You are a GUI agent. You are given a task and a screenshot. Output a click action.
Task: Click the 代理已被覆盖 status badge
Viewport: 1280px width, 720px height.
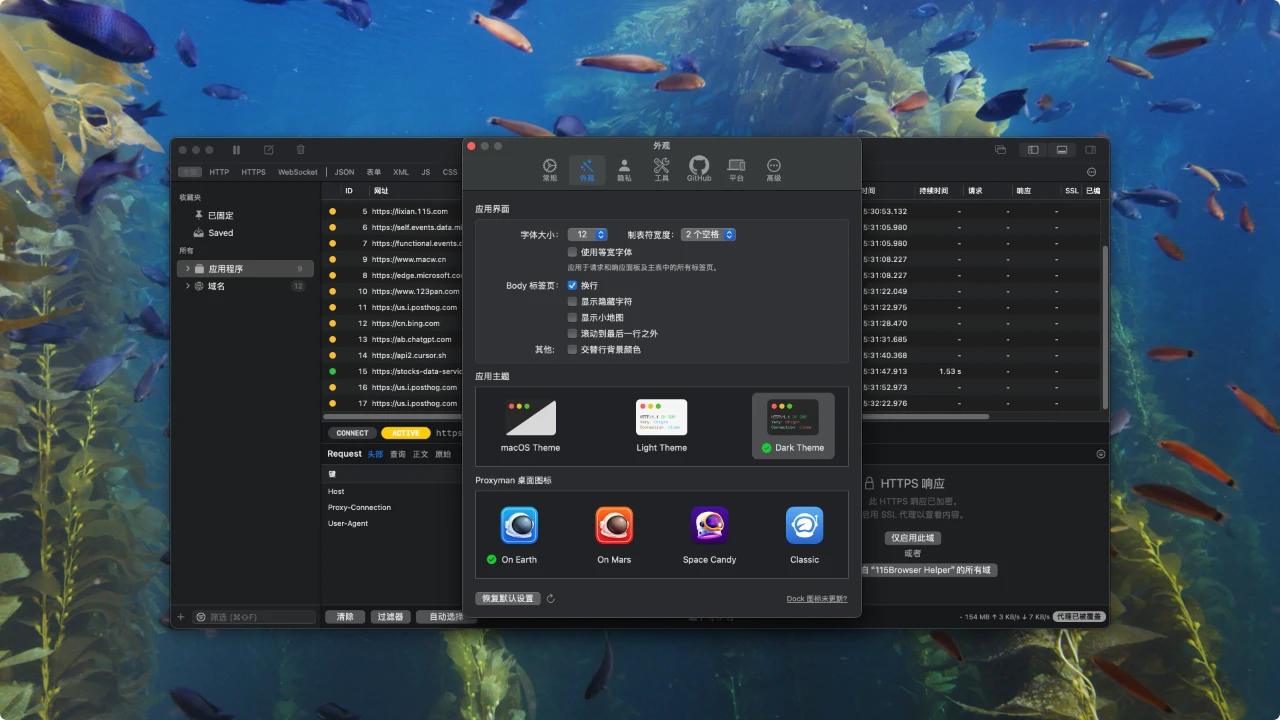1079,617
